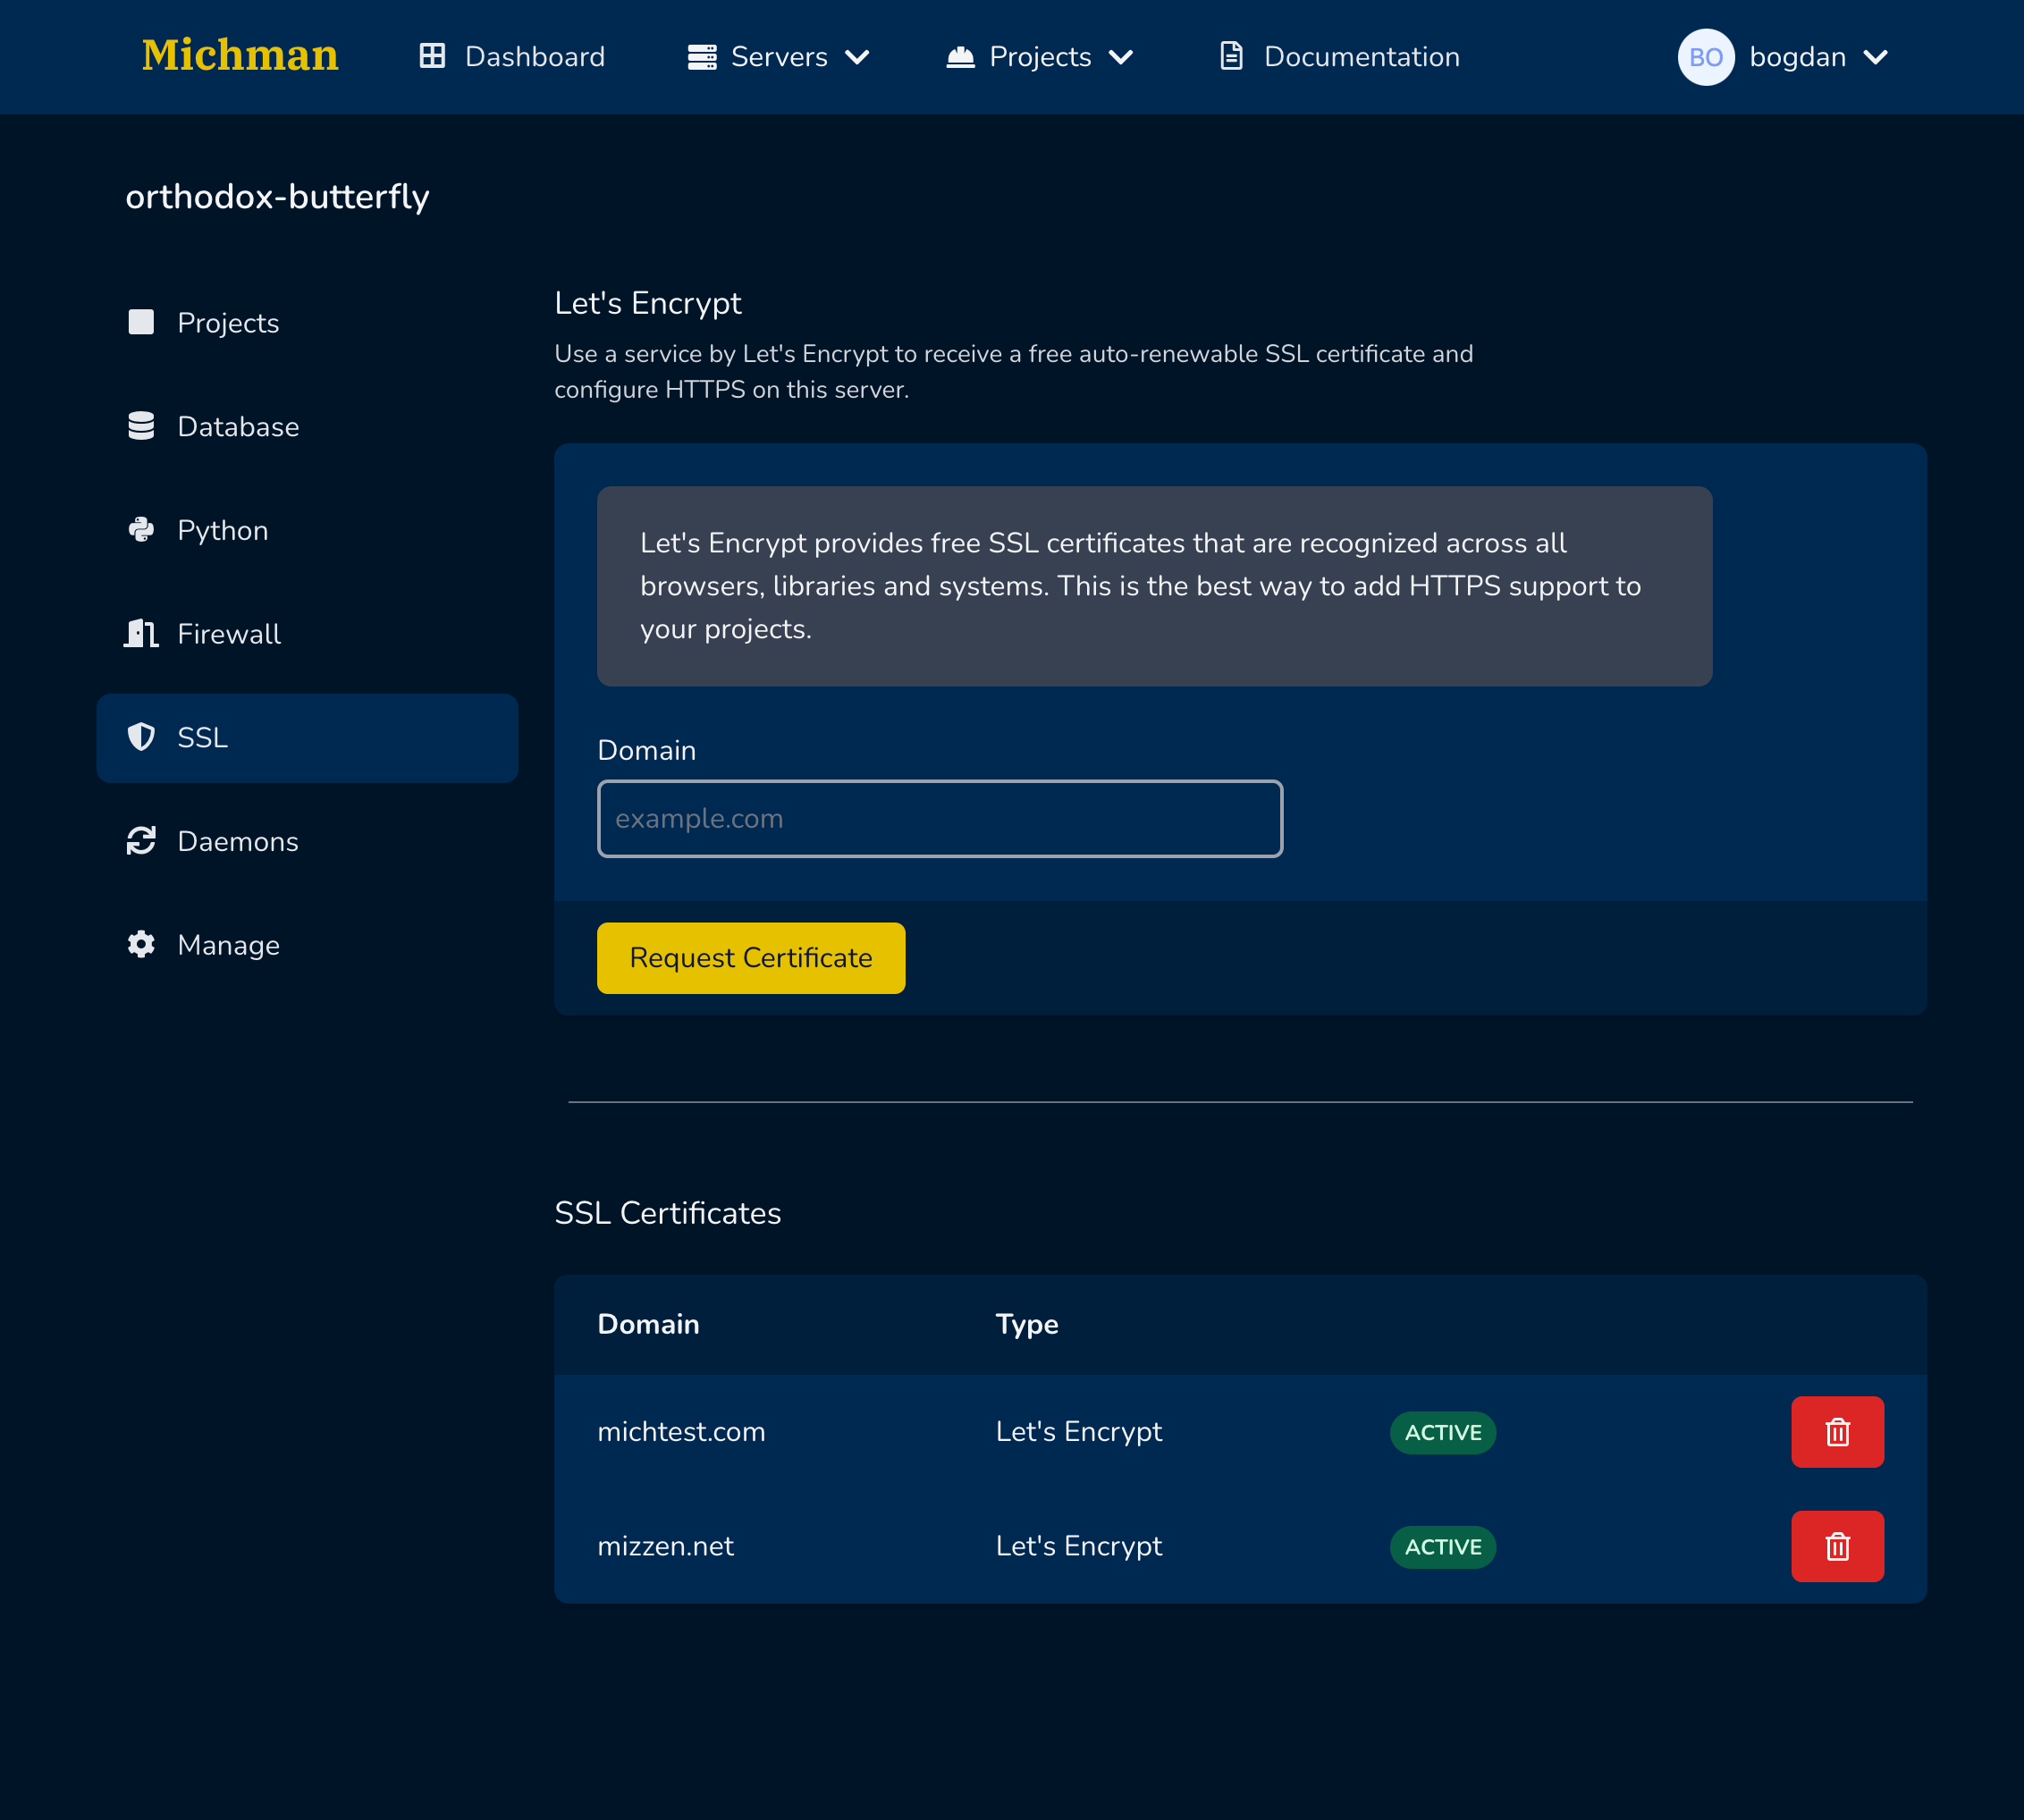The width and height of the screenshot is (2024, 1820).
Task: Click the Database cylinder icon
Action: coord(141,427)
